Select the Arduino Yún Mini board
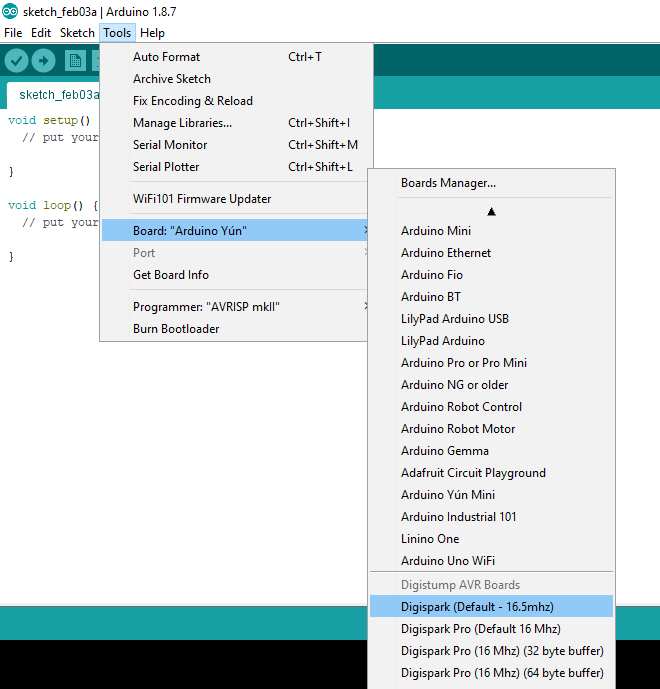This screenshot has width=660, height=689. pos(491,495)
